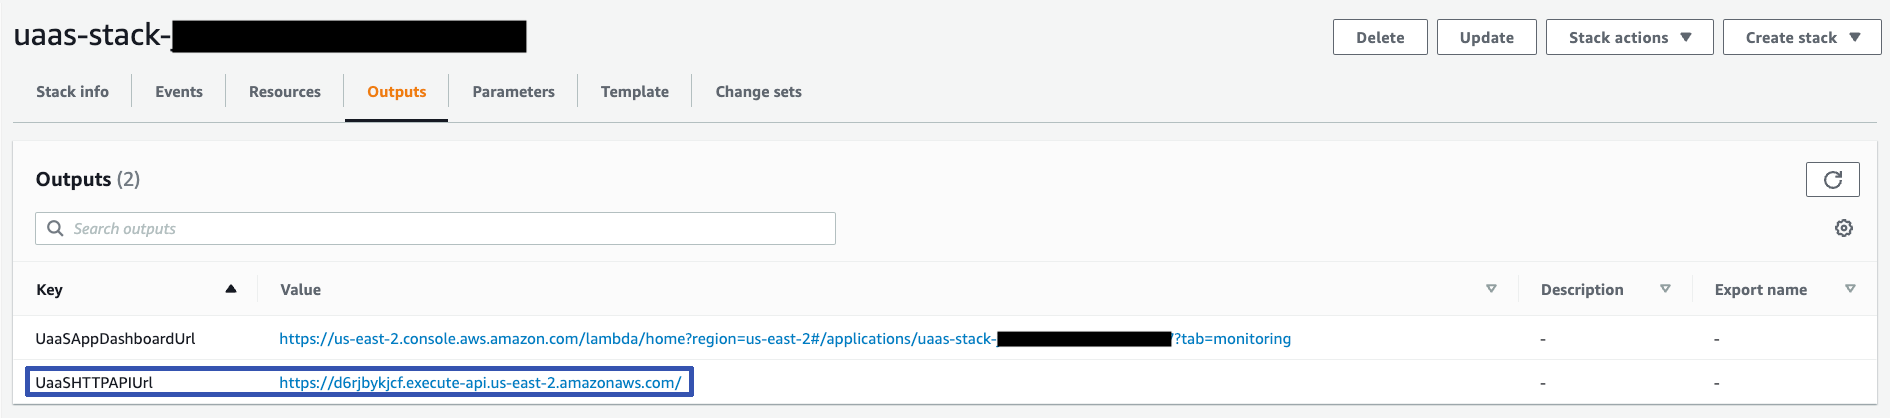The width and height of the screenshot is (1890, 418).
Task: Switch to the Stack info tab
Action: 72,92
